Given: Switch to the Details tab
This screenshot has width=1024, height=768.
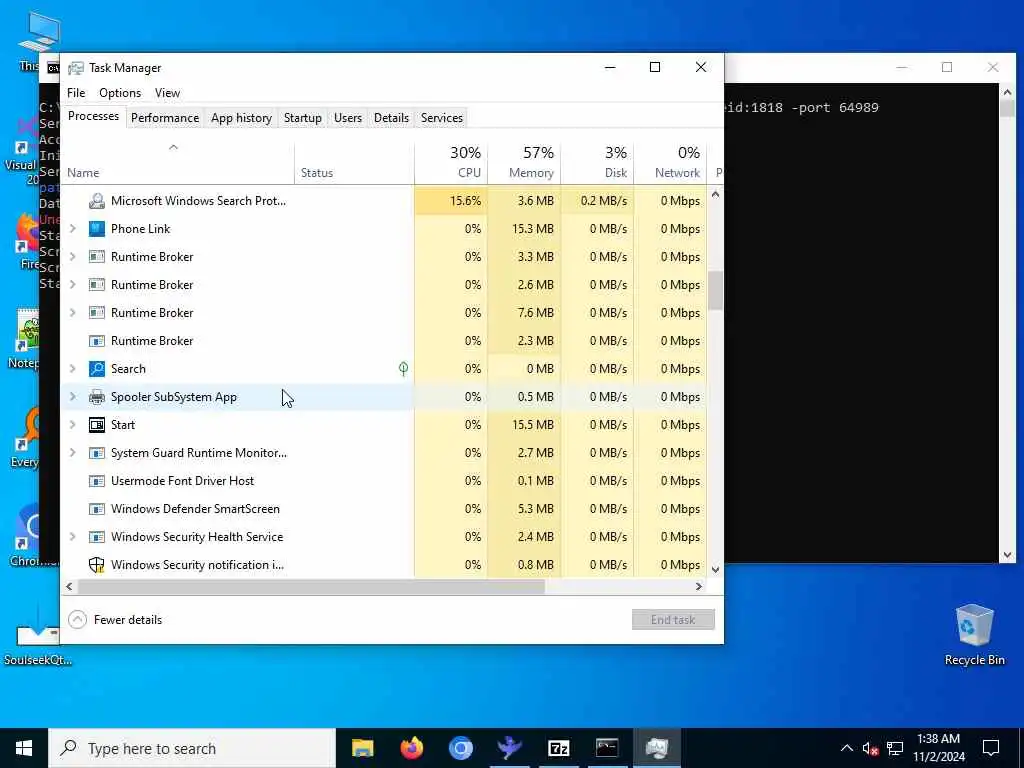Looking at the screenshot, I should coord(391,118).
